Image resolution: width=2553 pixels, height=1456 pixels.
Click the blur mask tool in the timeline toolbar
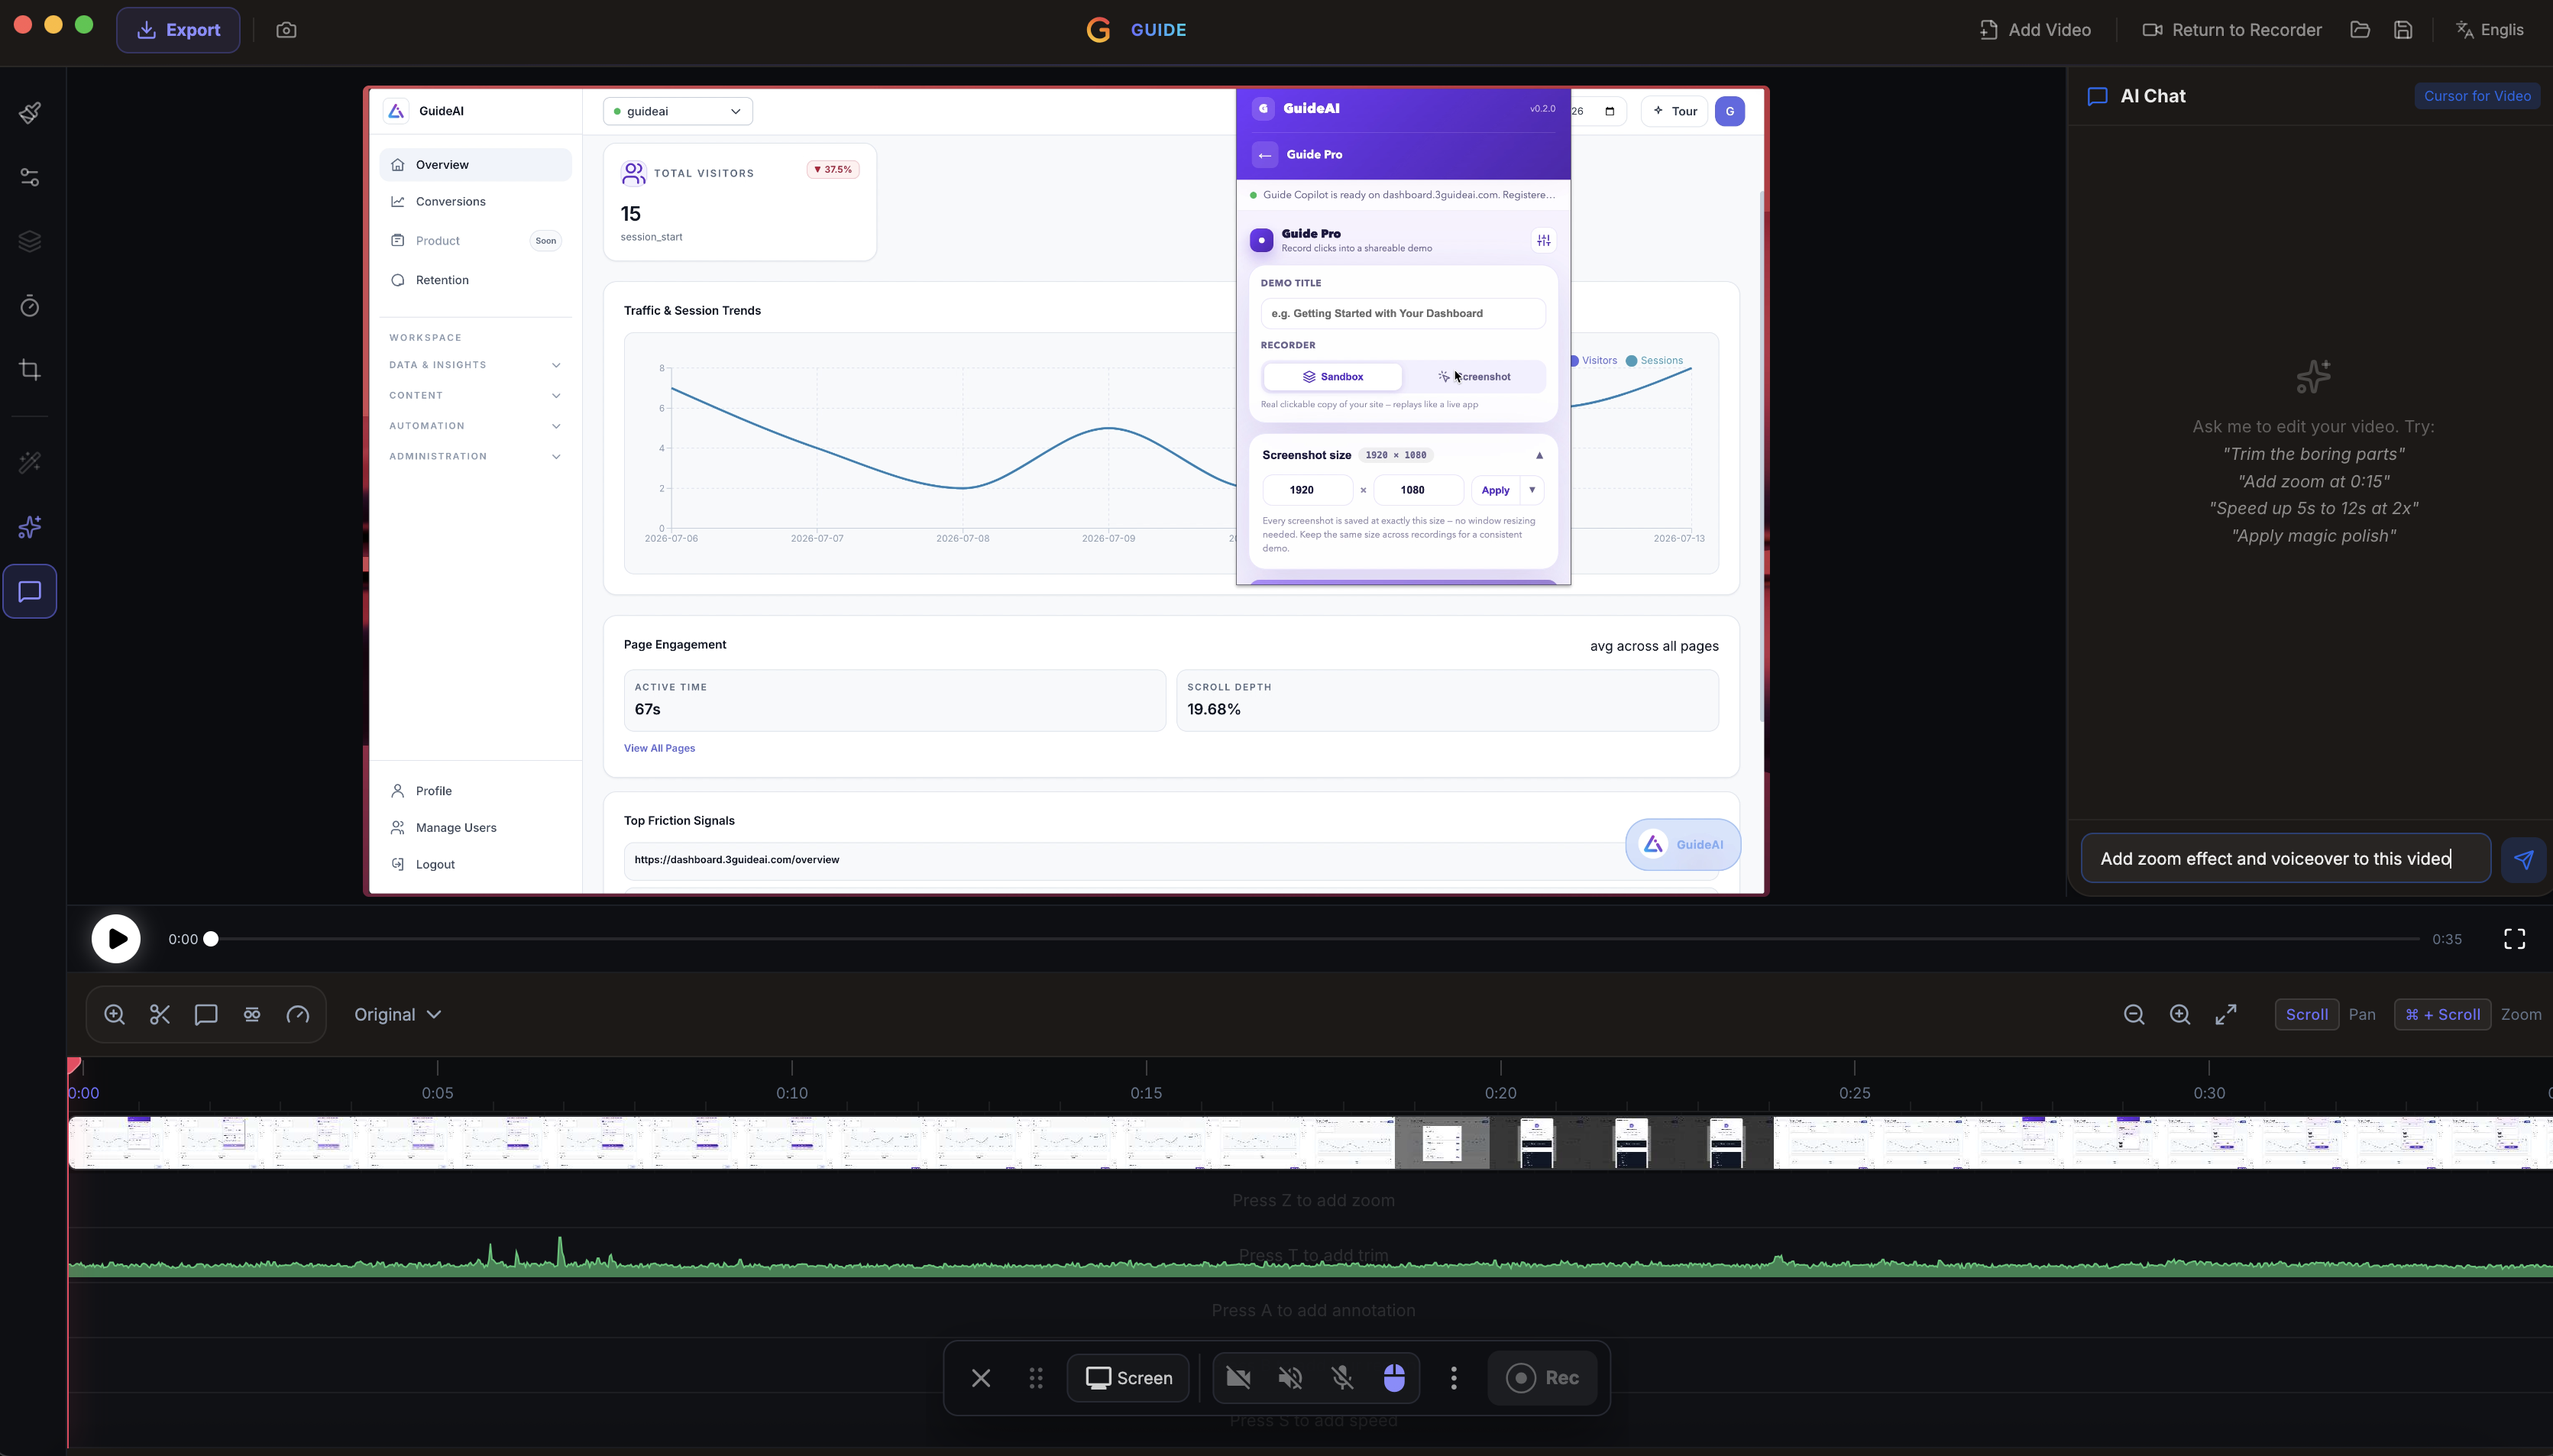tap(252, 1014)
